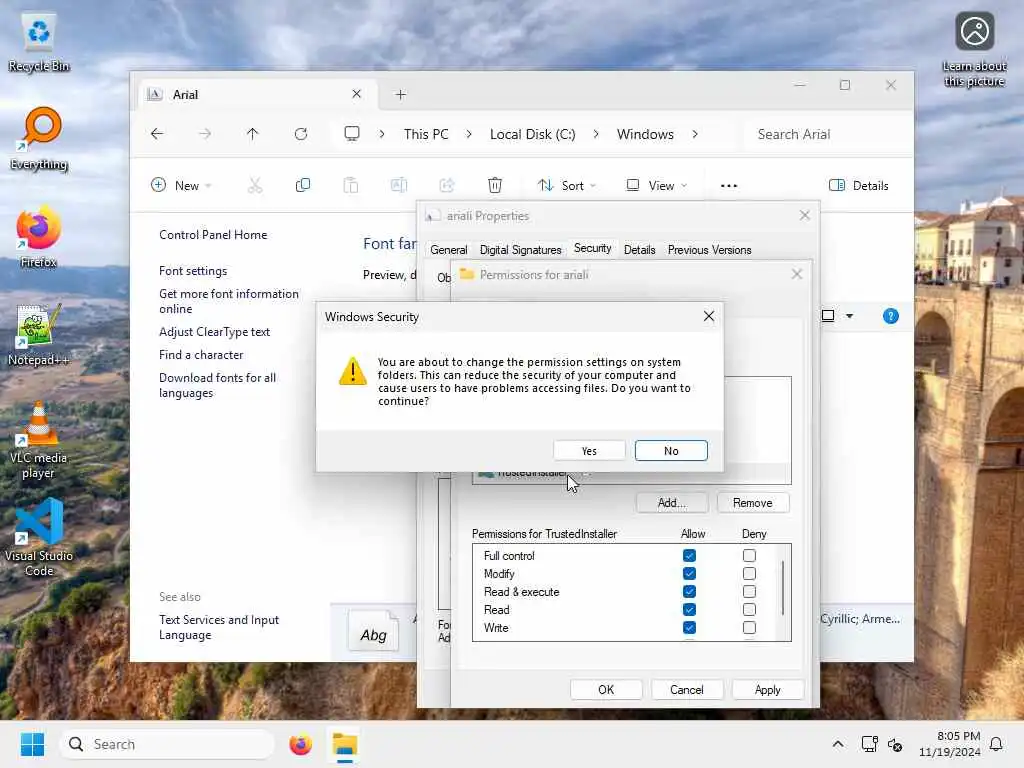Click Learn about this picture icon
Screen dimensions: 1024x768
coord(974,50)
